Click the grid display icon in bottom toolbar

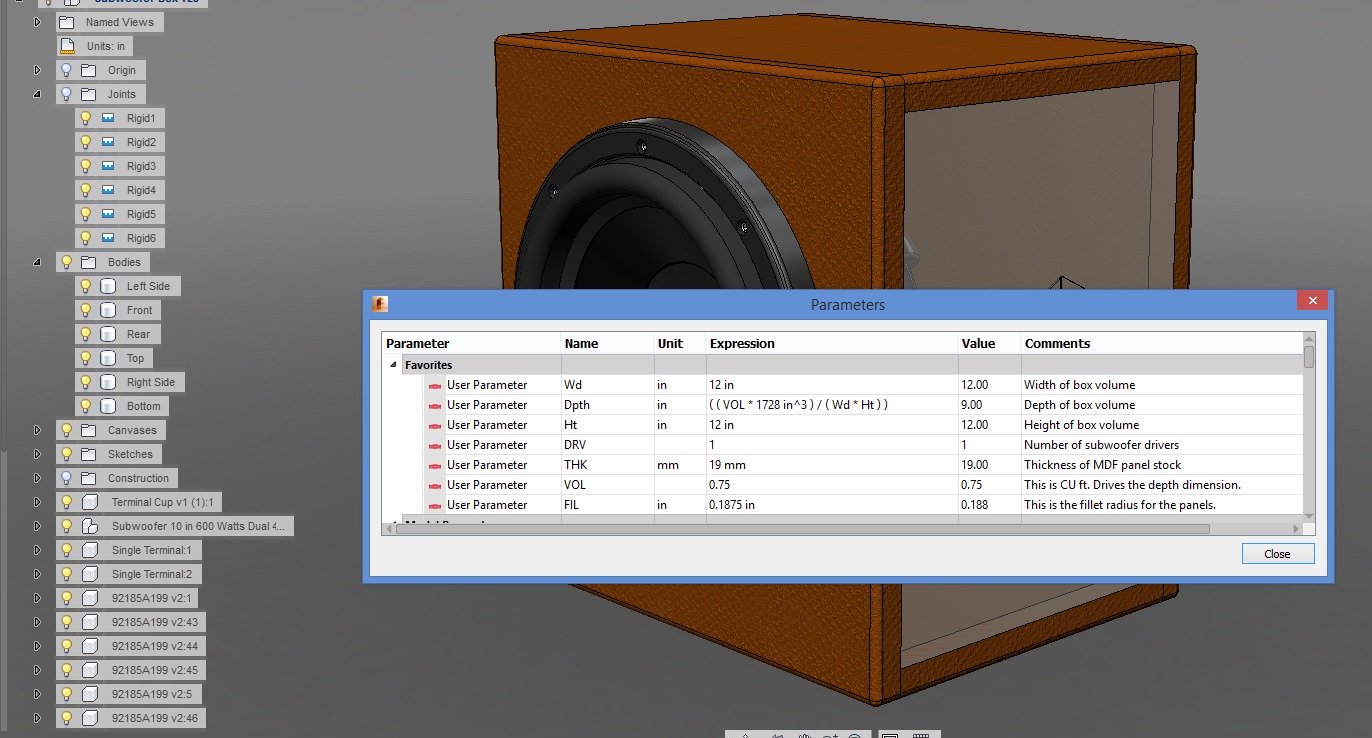coord(921,735)
